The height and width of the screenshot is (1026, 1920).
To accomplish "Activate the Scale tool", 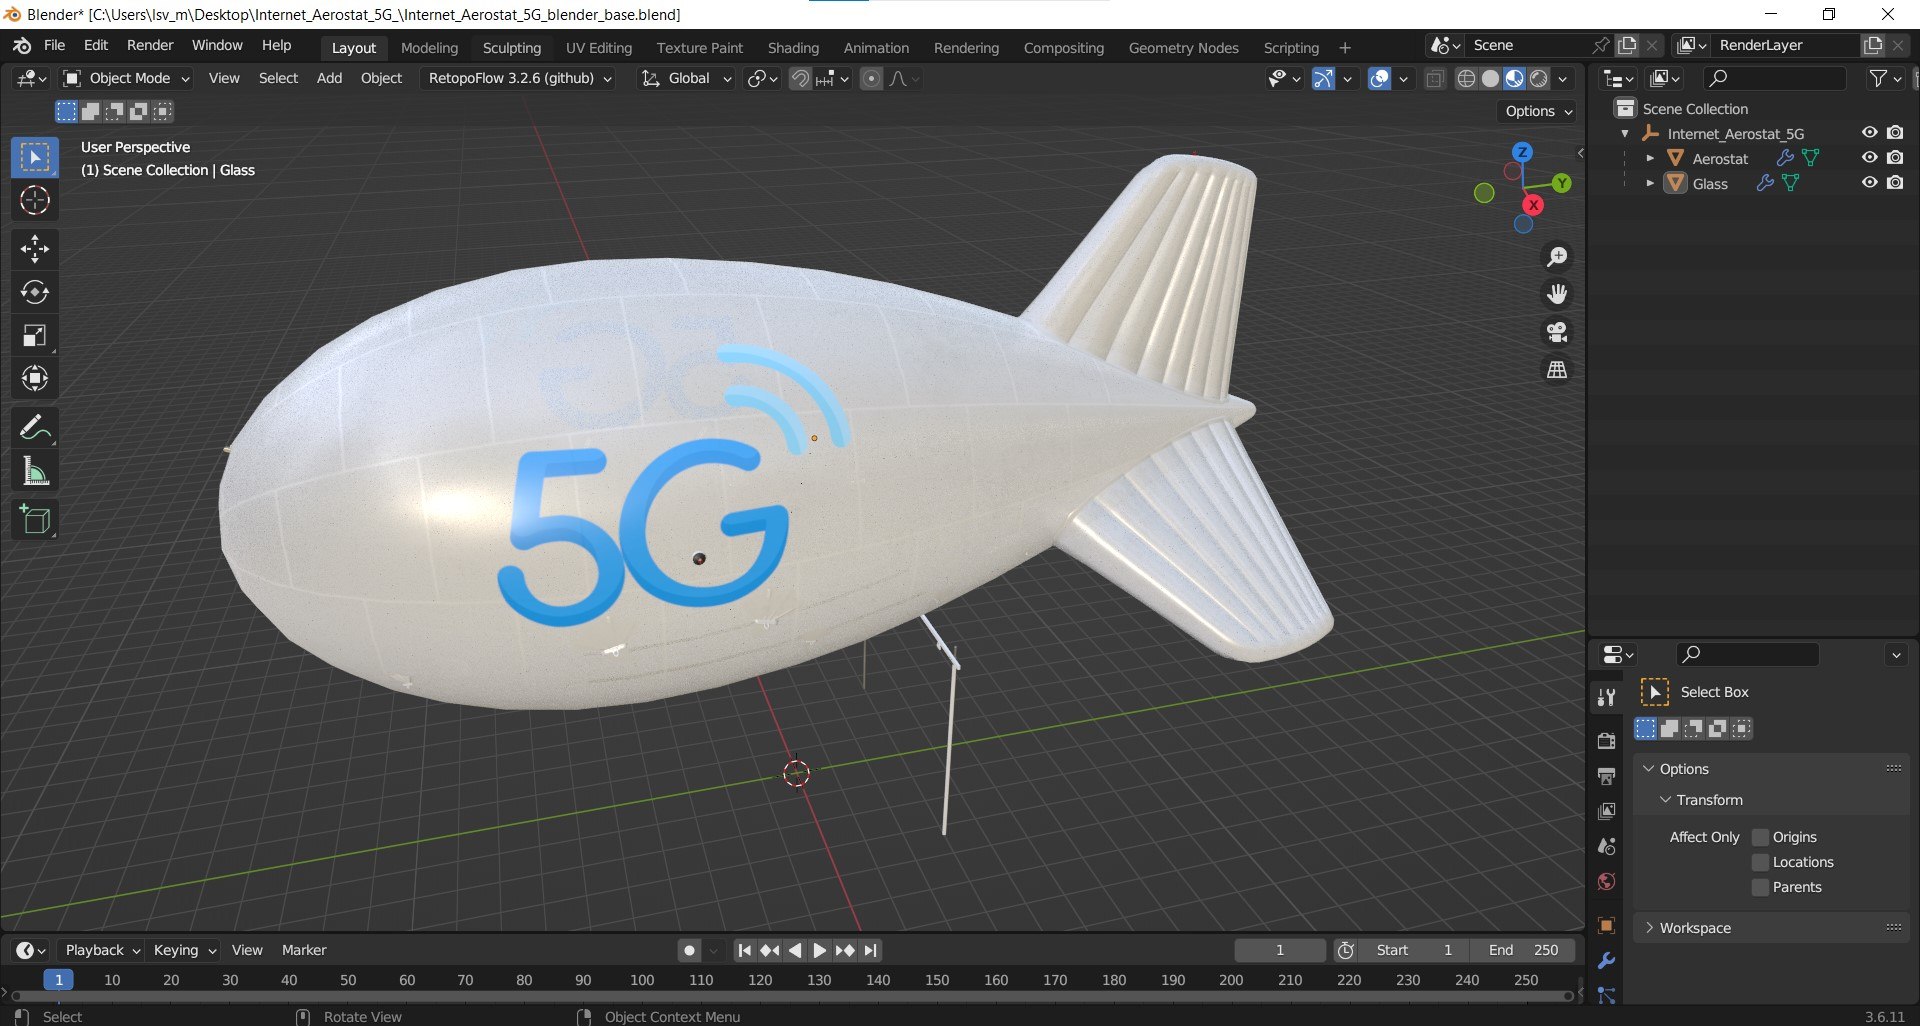I will [x=35, y=335].
